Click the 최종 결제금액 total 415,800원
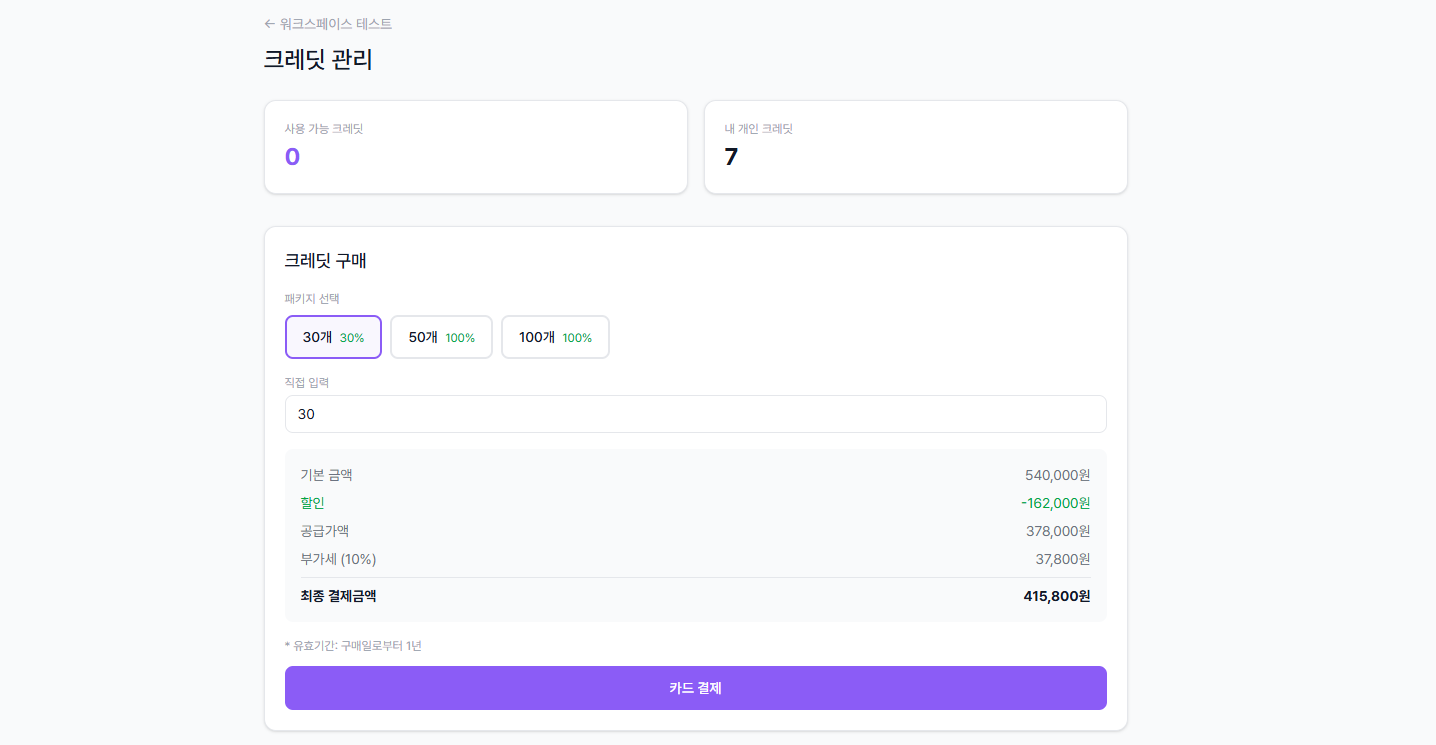 click(1056, 596)
